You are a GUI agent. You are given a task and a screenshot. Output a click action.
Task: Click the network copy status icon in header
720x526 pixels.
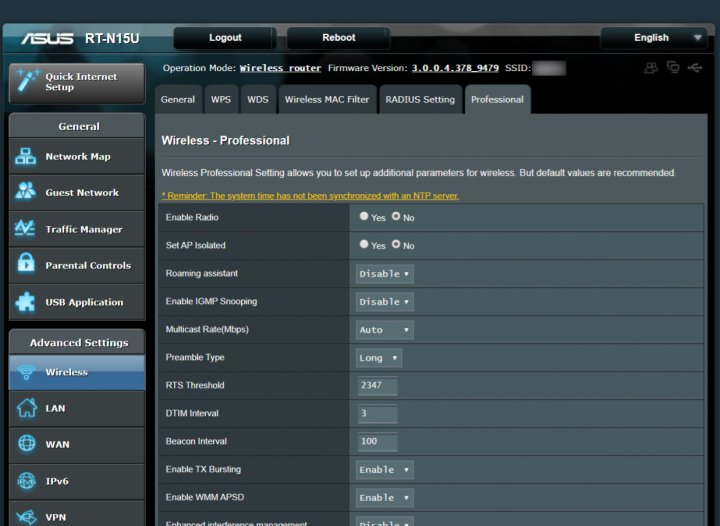673,67
